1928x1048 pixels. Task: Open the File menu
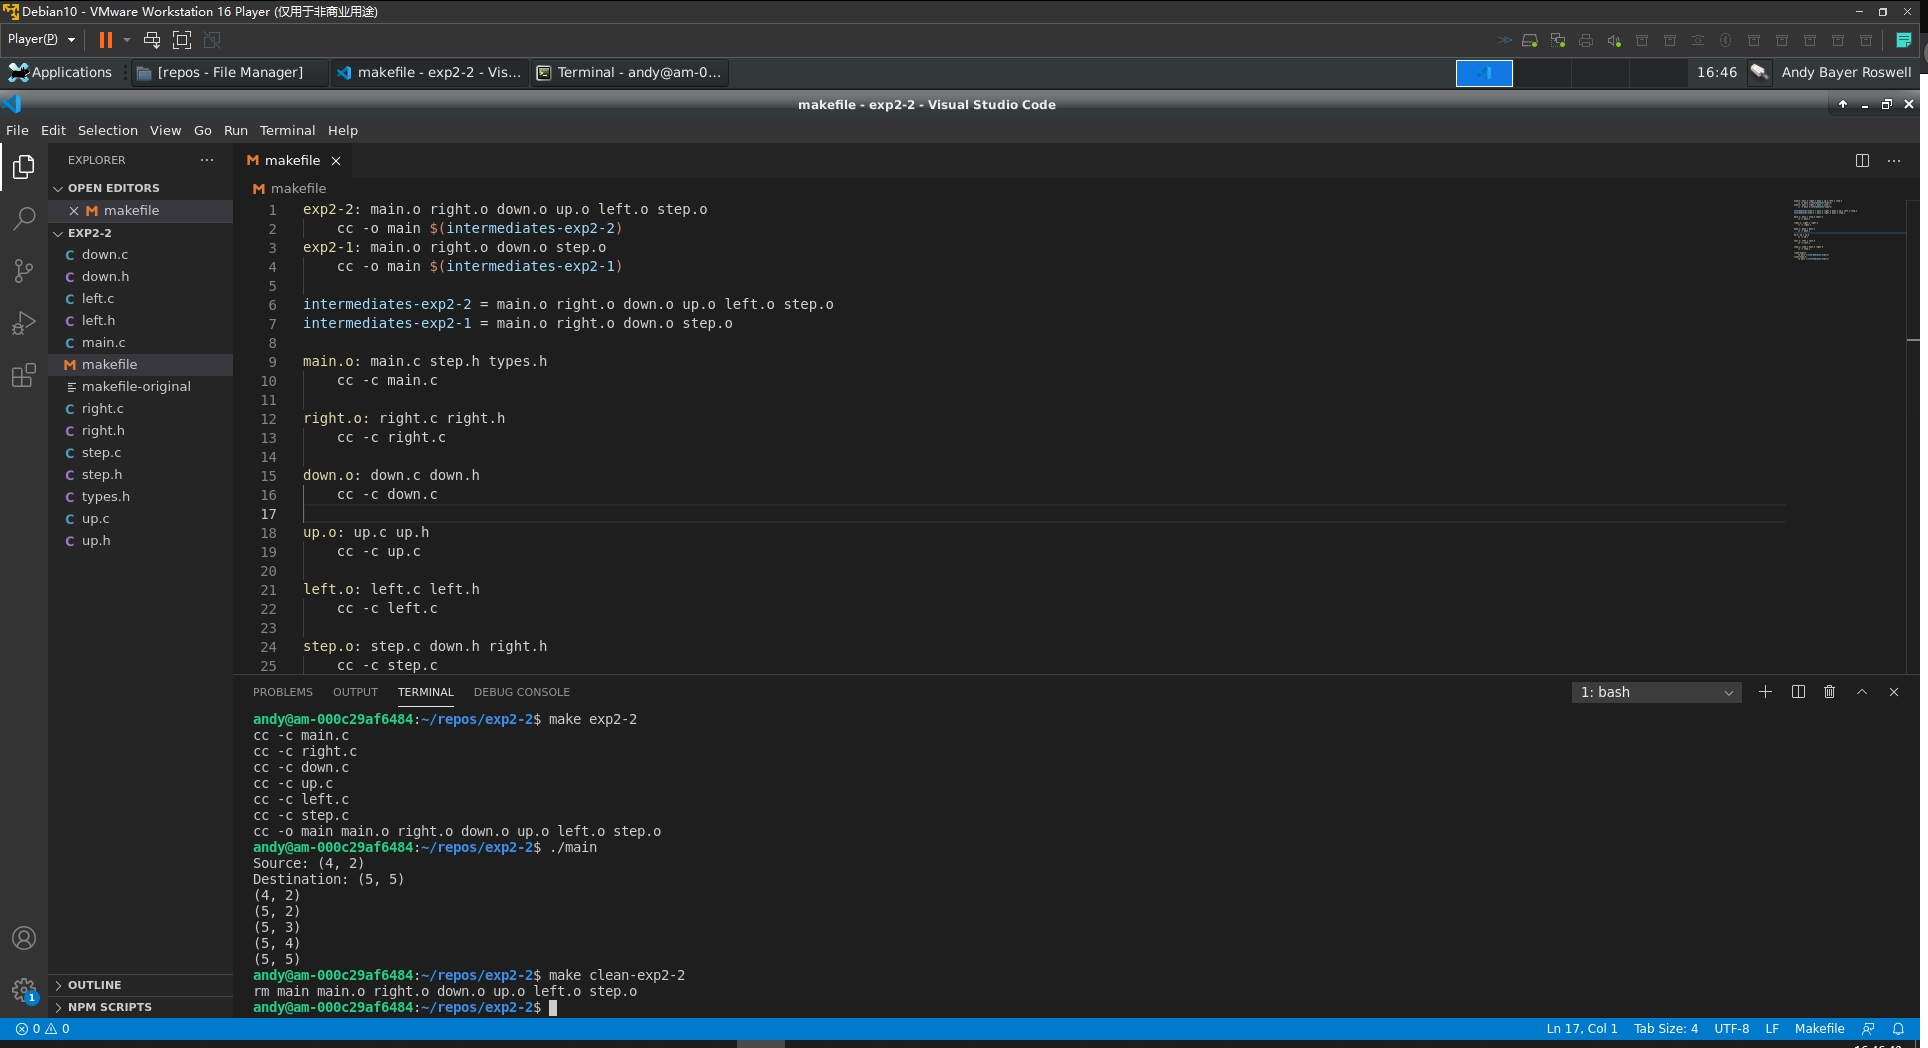tap(18, 131)
